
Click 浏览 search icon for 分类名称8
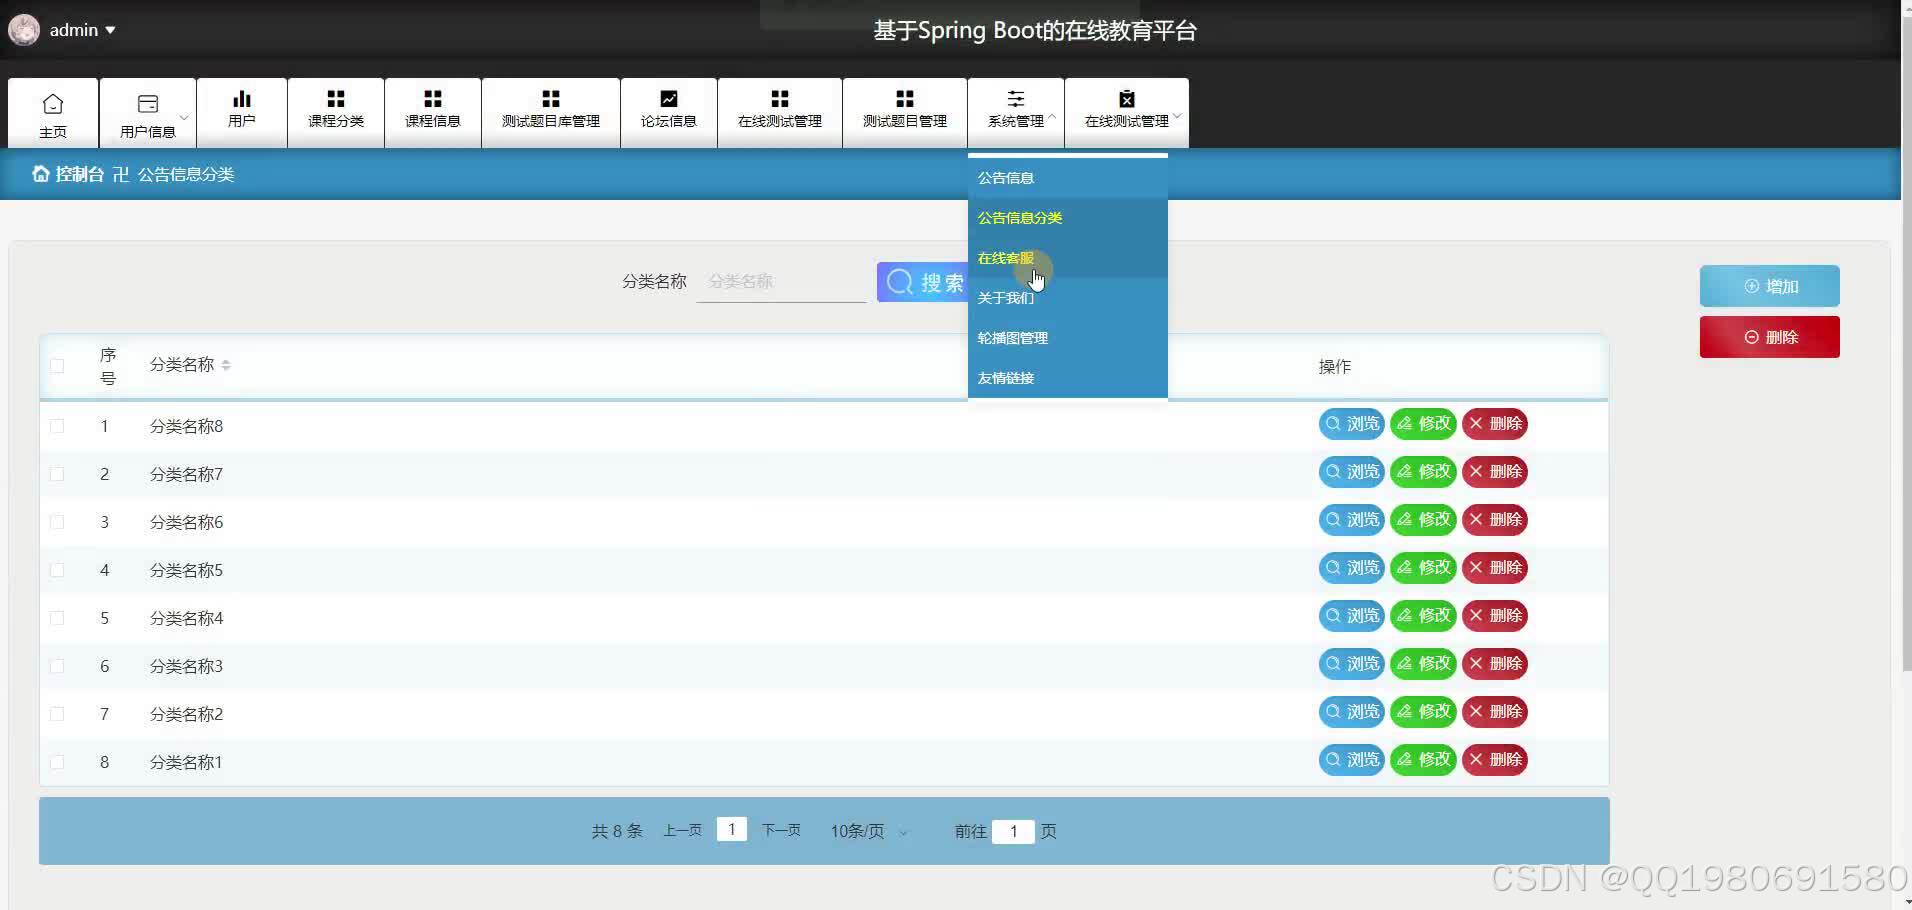pyautogui.click(x=1333, y=424)
